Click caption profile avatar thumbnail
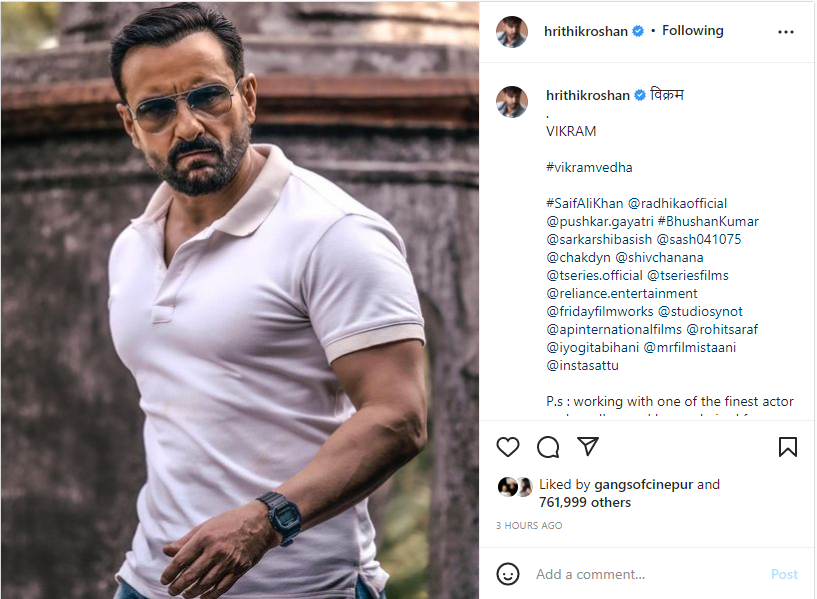817x599 pixels. (512, 101)
